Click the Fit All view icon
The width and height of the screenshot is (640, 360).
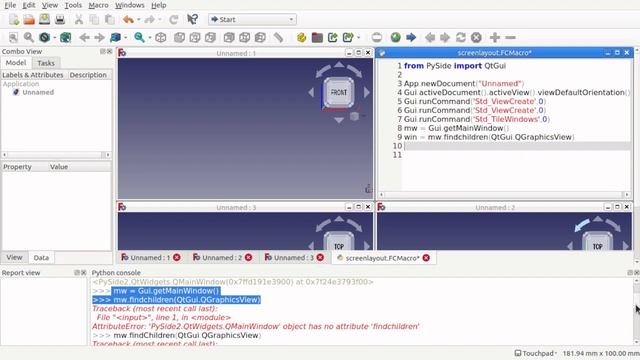(x=13, y=38)
